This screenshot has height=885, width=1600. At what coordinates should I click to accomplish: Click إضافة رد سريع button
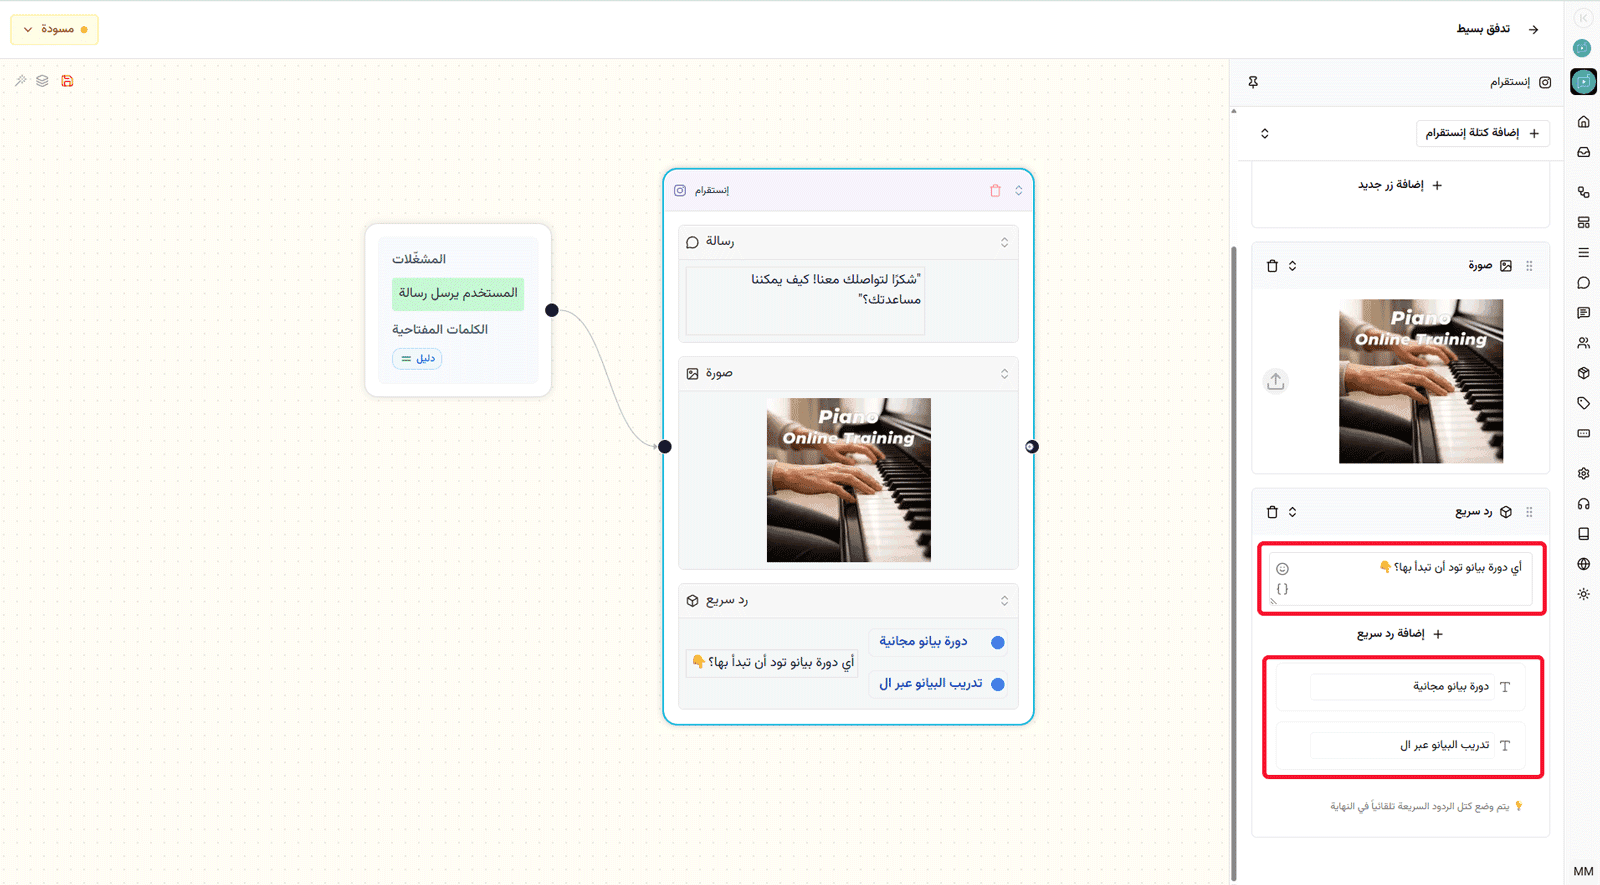(x=1400, y=634)
